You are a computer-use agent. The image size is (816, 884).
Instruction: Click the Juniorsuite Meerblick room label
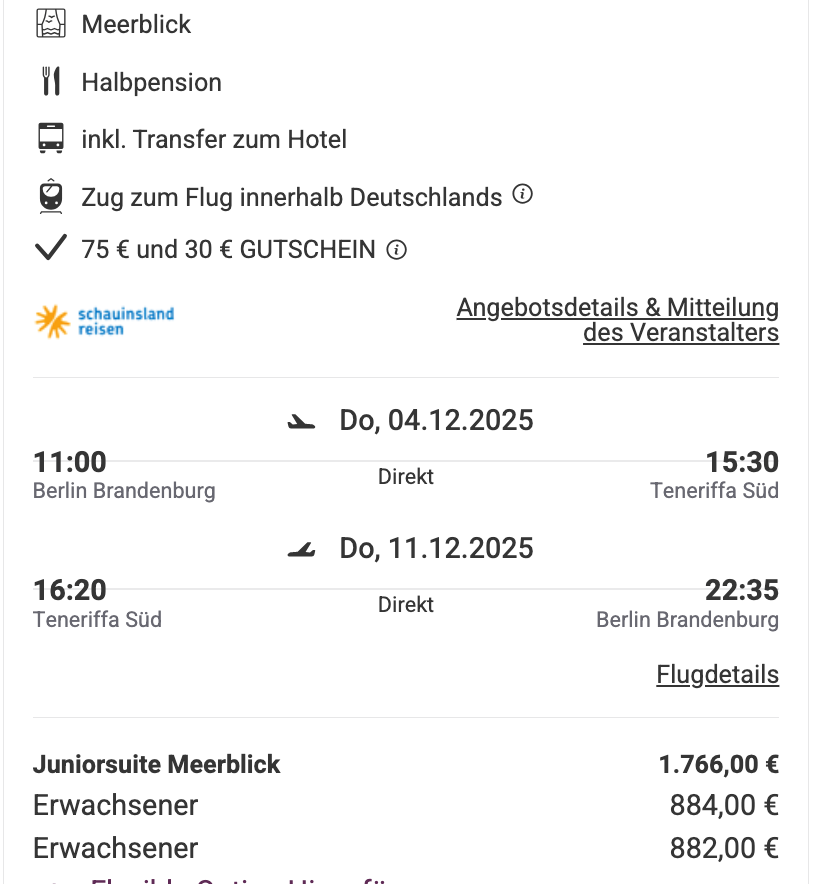(x=157, y=765)
